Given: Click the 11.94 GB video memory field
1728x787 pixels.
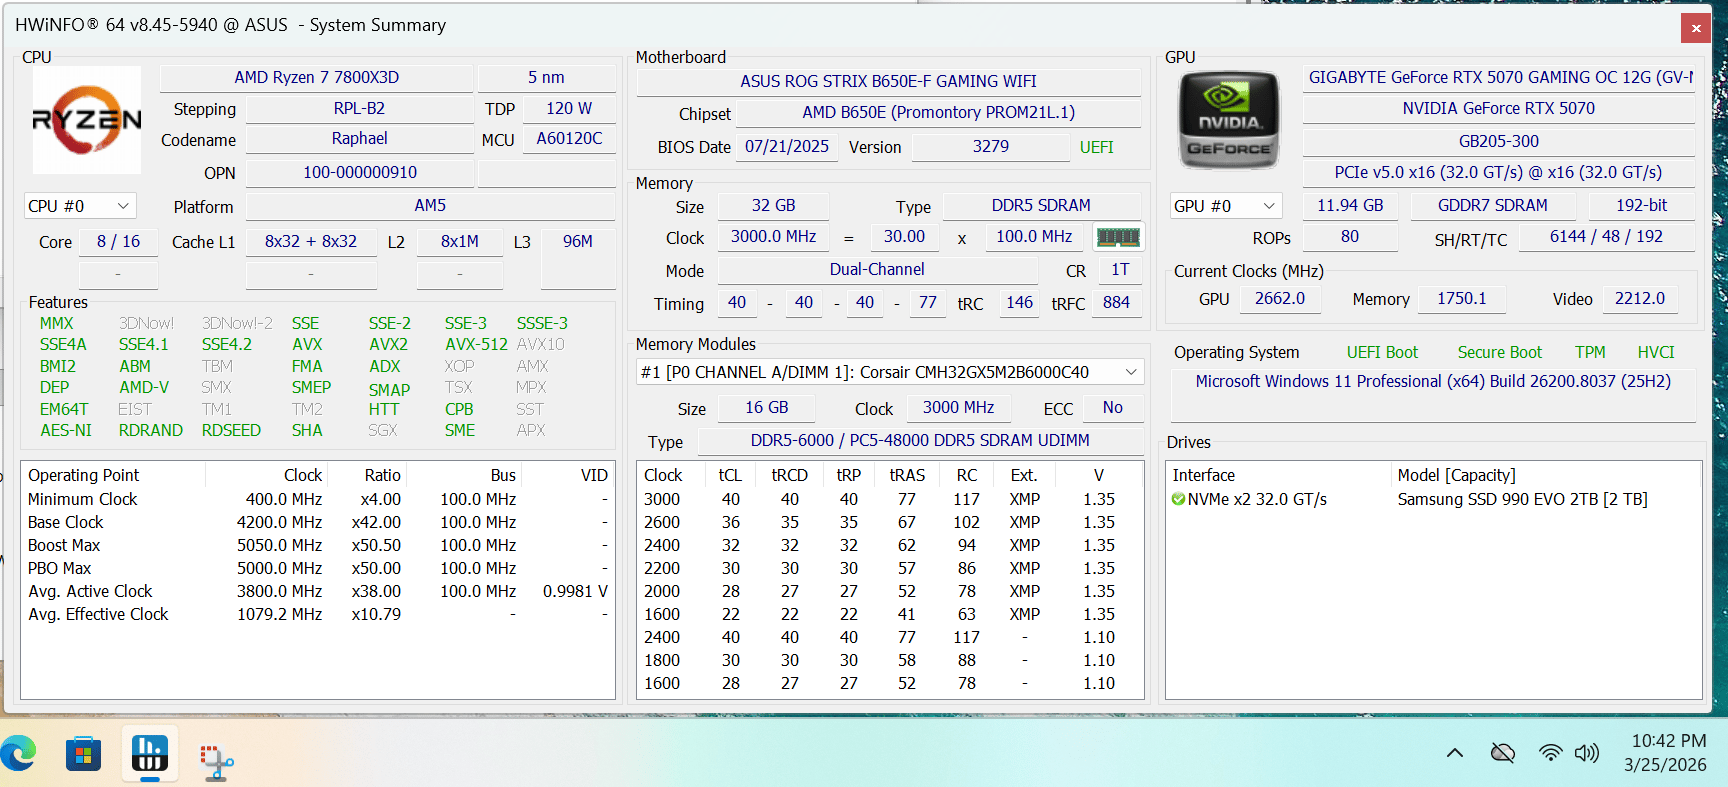Looking at the screenshot, I should 1350,205.
